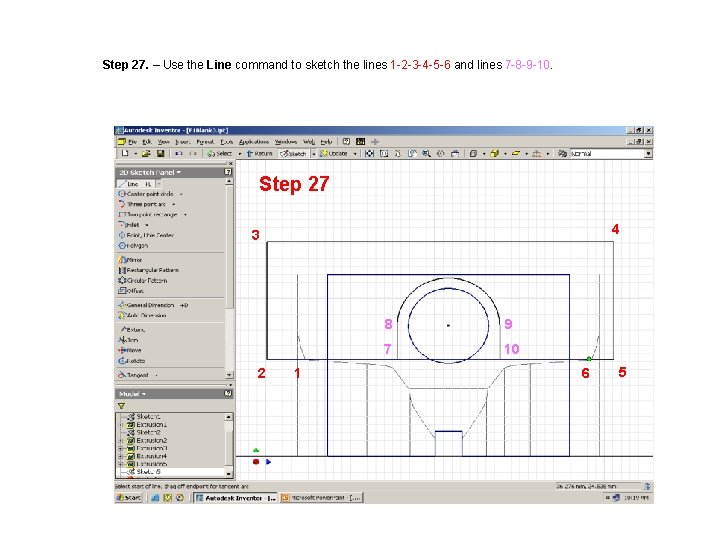Click the Return button
720x540 pixels.
coord(259,153)
